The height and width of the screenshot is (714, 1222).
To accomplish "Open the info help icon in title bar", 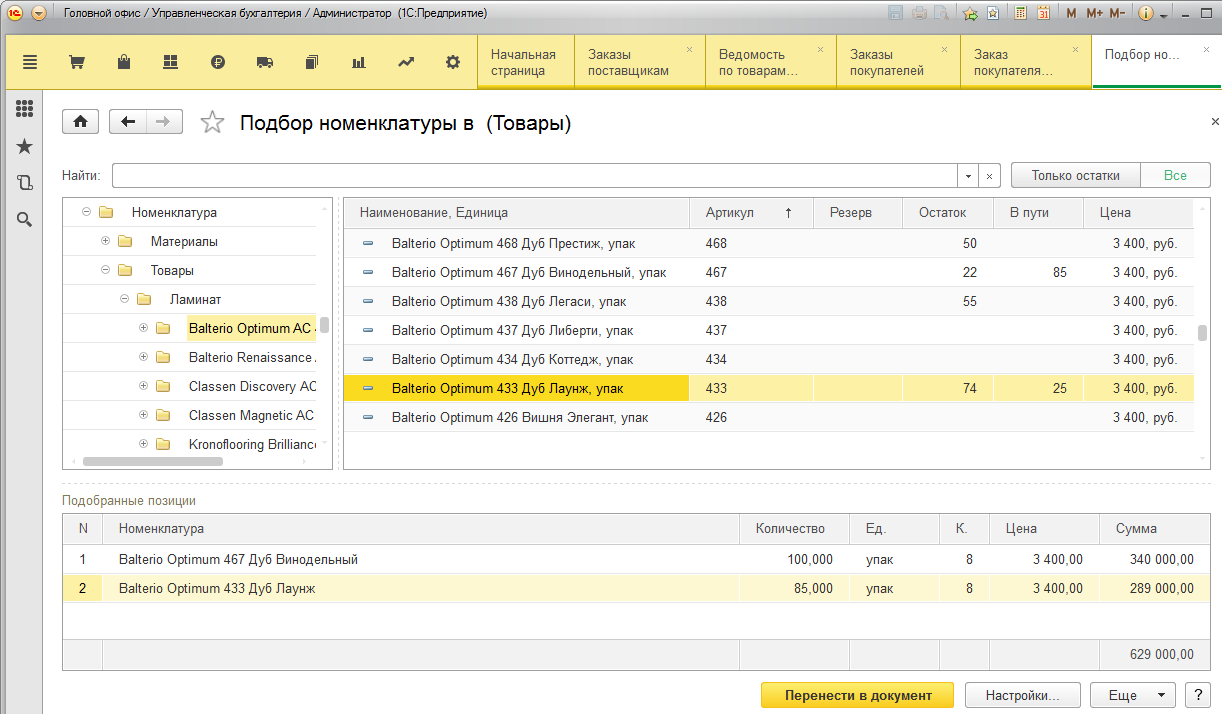I will click(1146, 14).
